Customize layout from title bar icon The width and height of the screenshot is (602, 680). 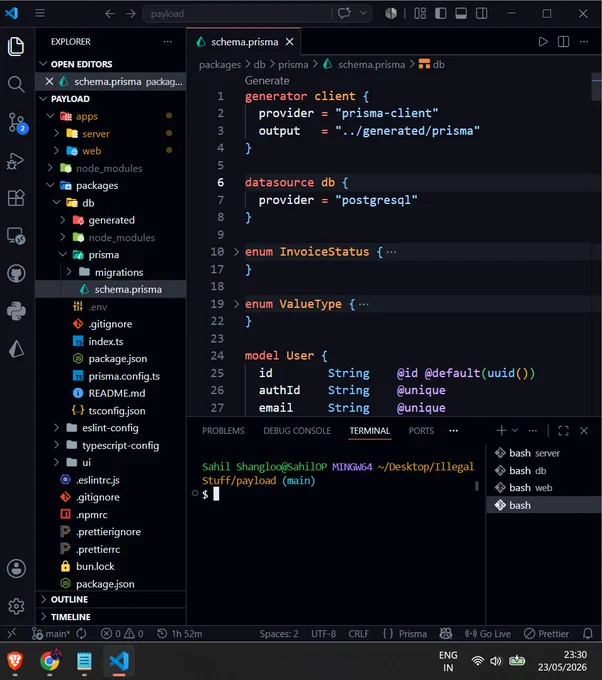pyautogui.click(x=420, y=13)
